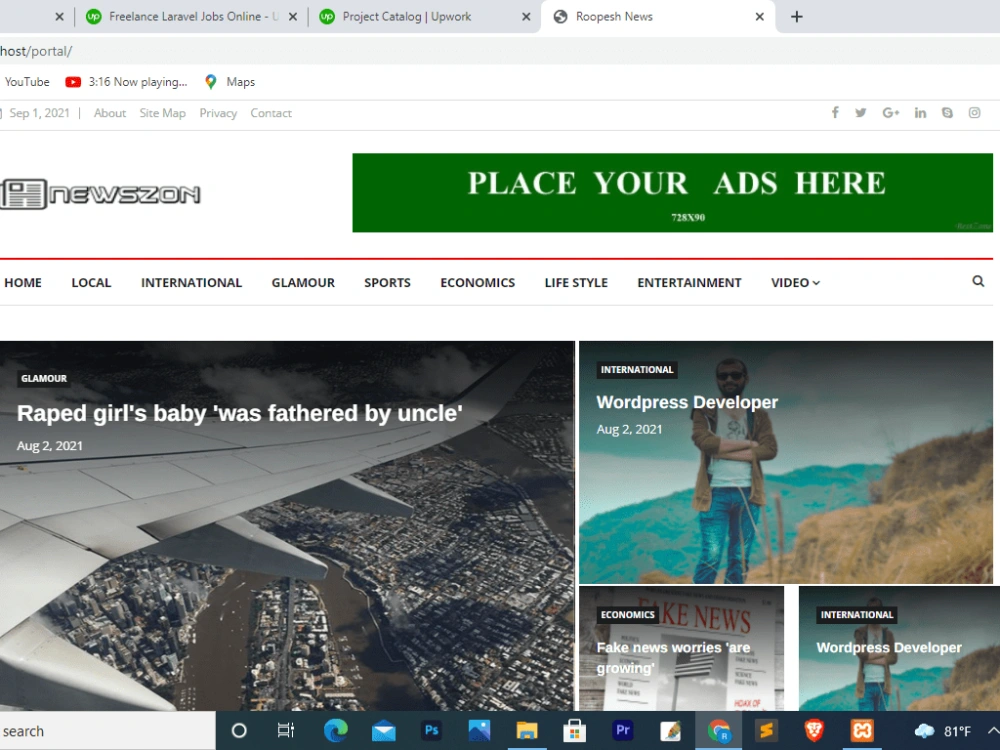
Task: Open the weather 81°F widget
Action: [942, 731]
